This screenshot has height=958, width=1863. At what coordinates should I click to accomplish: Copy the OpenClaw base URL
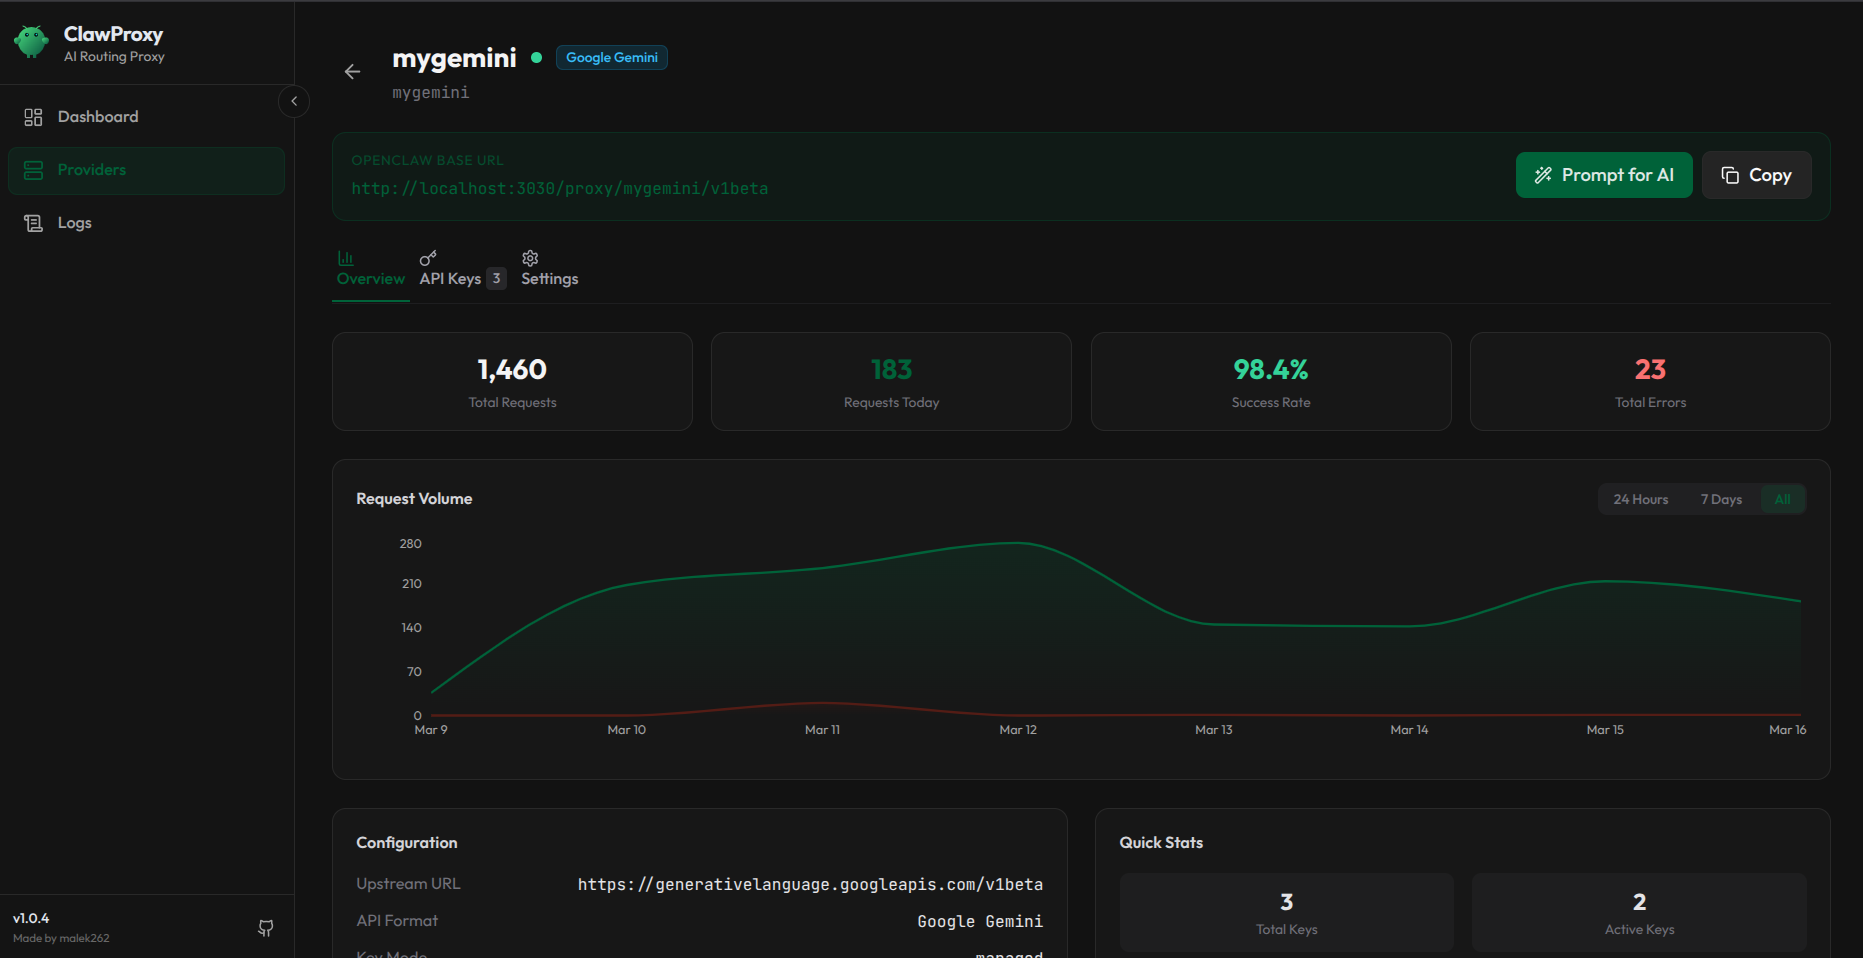1756,175
